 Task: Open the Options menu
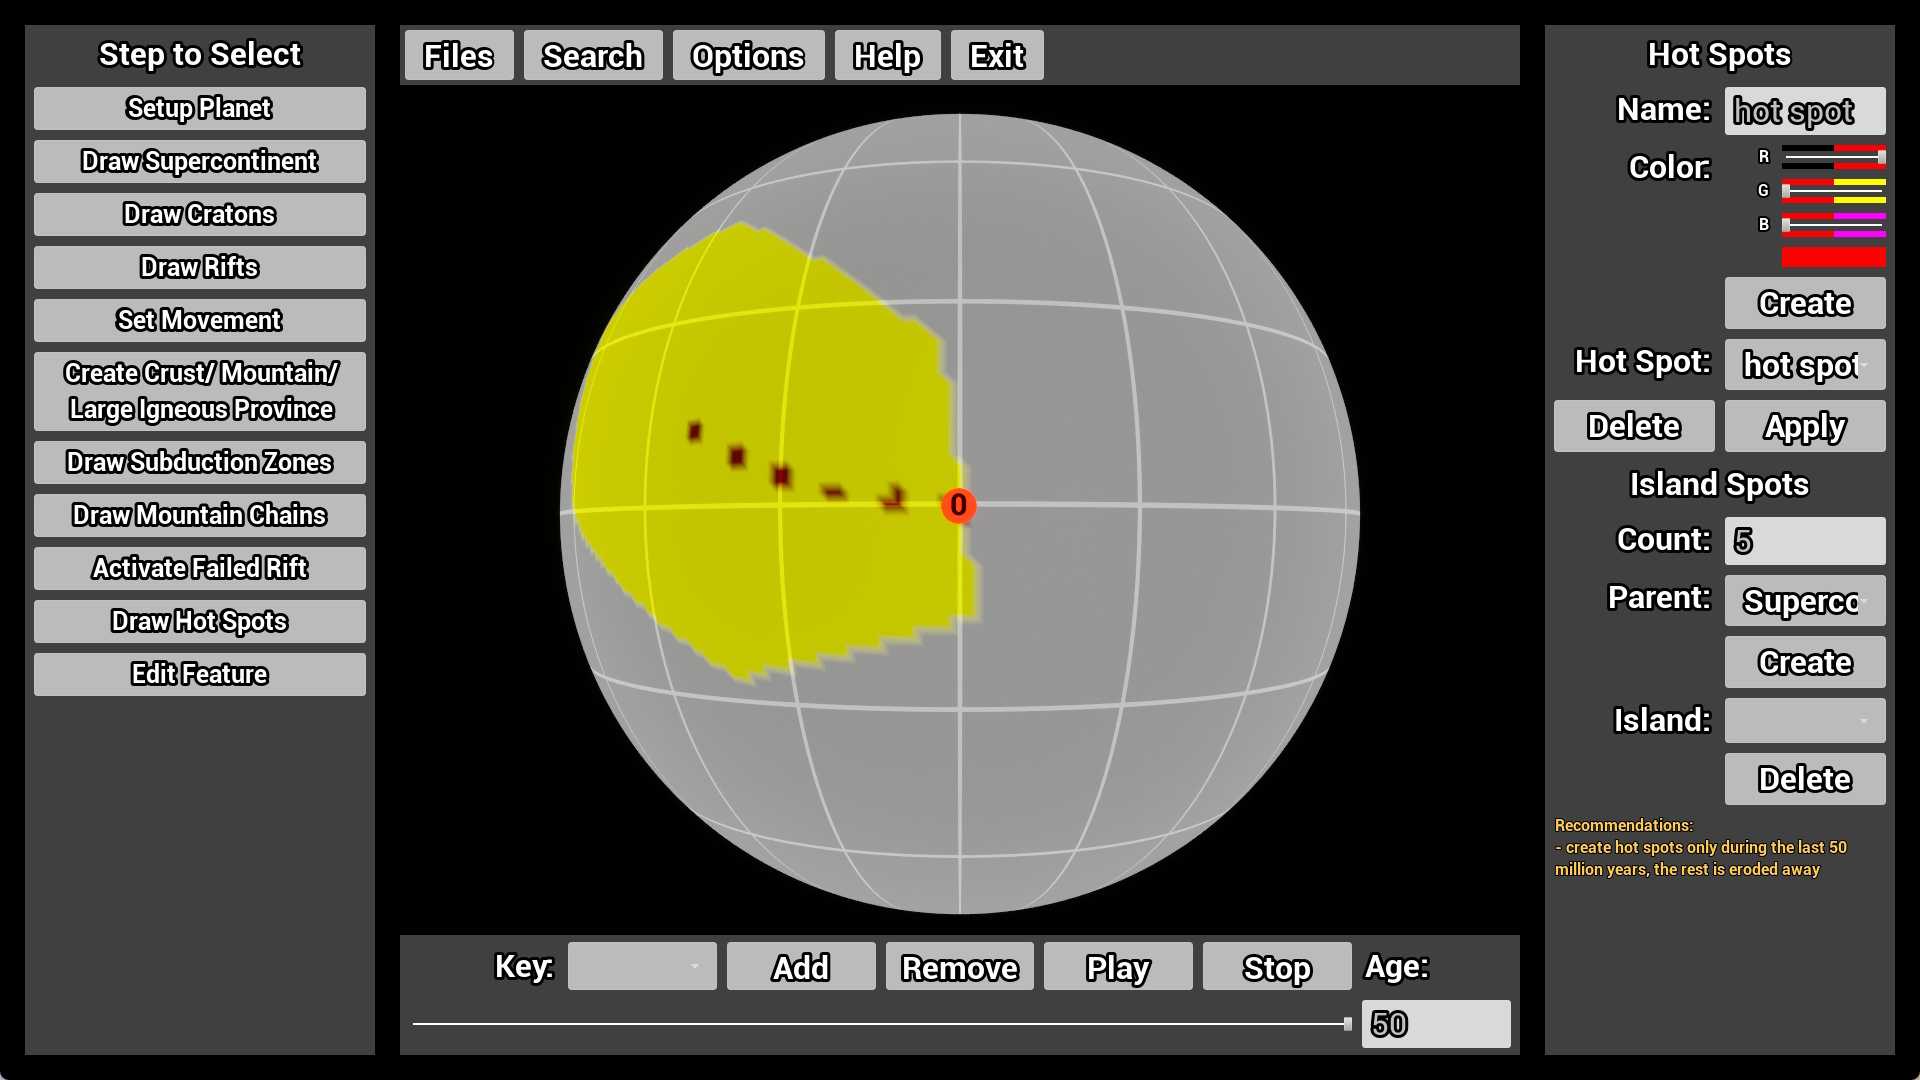747,56
